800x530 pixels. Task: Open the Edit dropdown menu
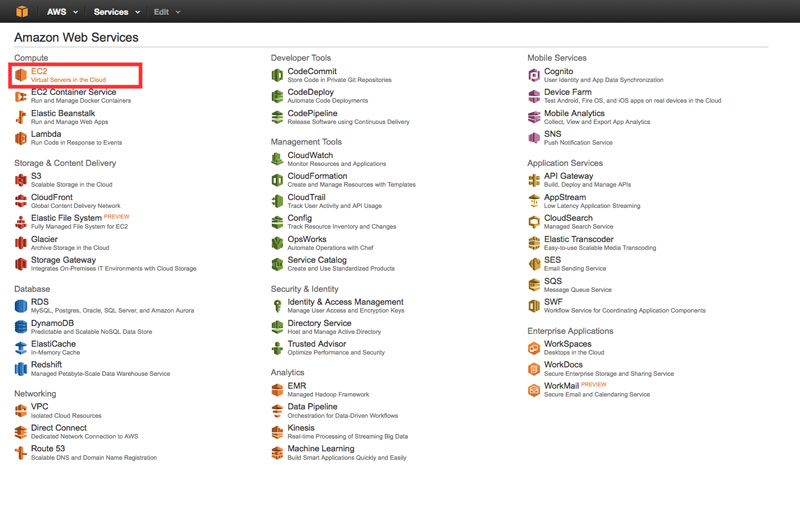(x=167, y=12)
